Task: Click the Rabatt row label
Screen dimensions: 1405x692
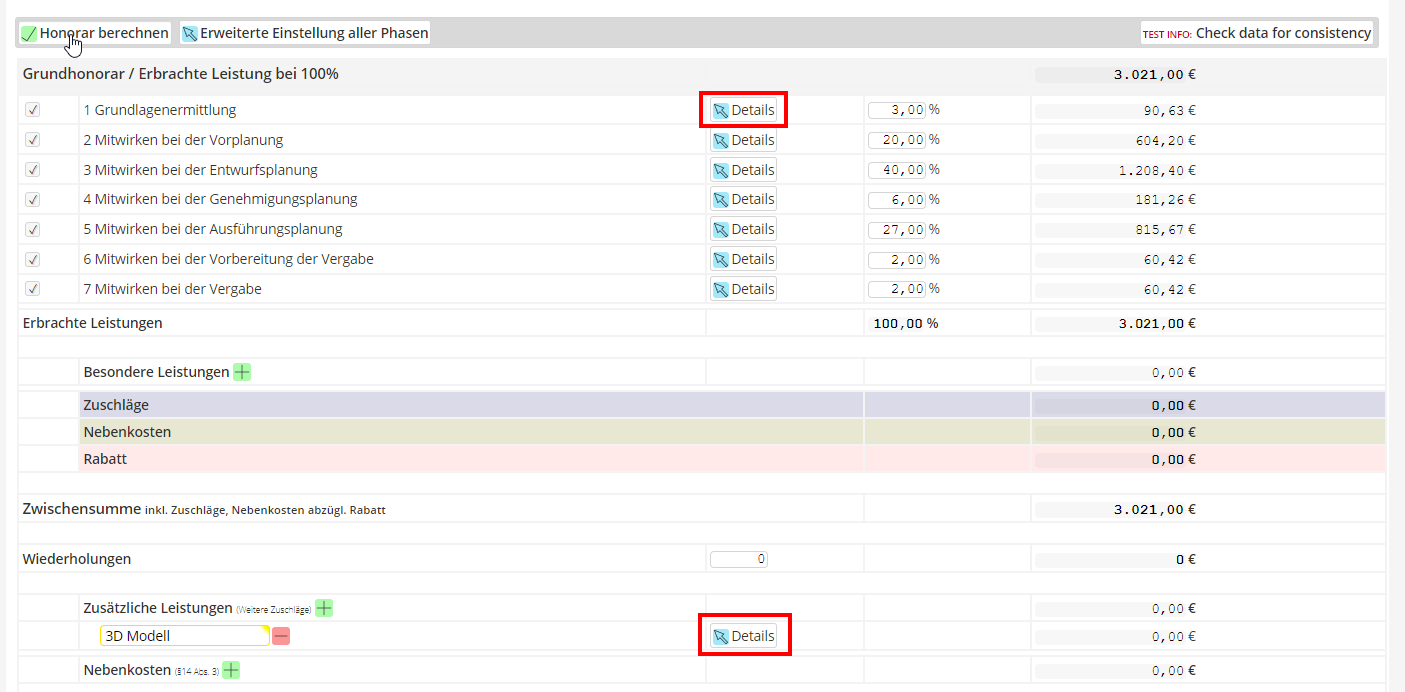Action: coord(105,459)
